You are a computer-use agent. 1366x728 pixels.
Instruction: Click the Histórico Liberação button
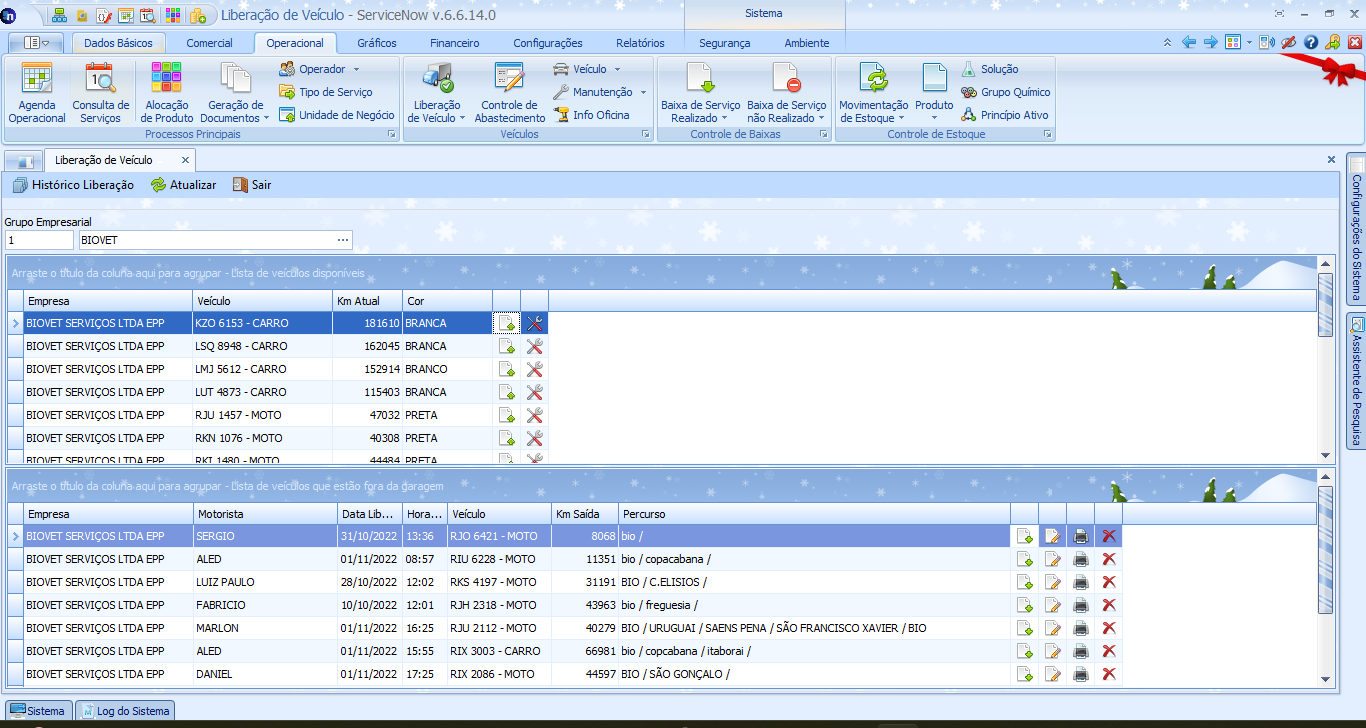73,185
